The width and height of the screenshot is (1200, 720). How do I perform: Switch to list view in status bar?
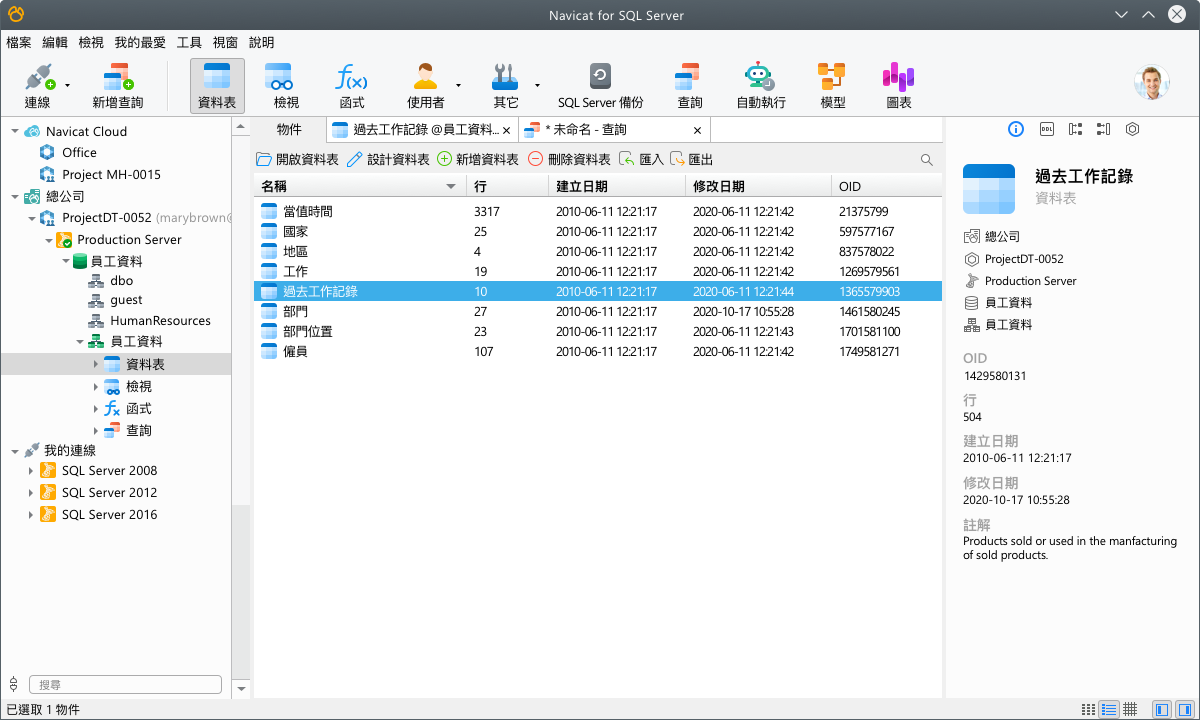[x=1088, y=709]
